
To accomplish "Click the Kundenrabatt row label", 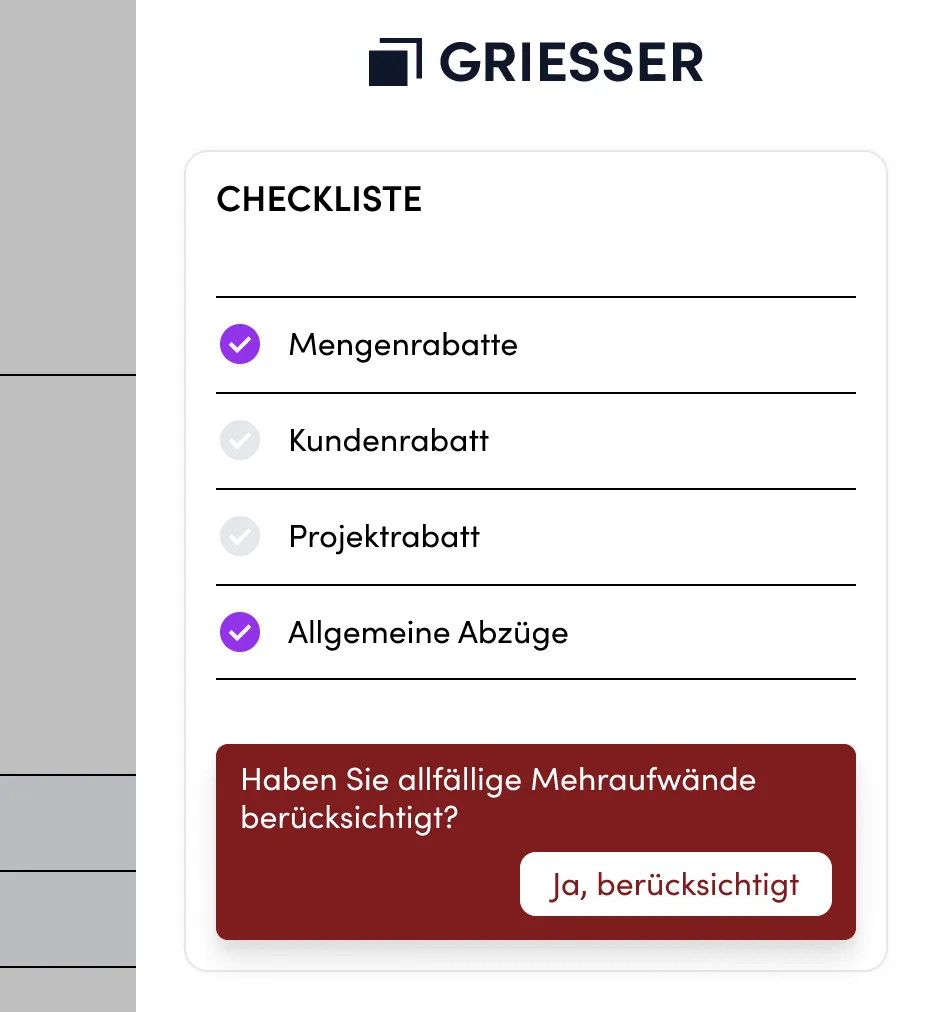I will (x=388, y=440).
